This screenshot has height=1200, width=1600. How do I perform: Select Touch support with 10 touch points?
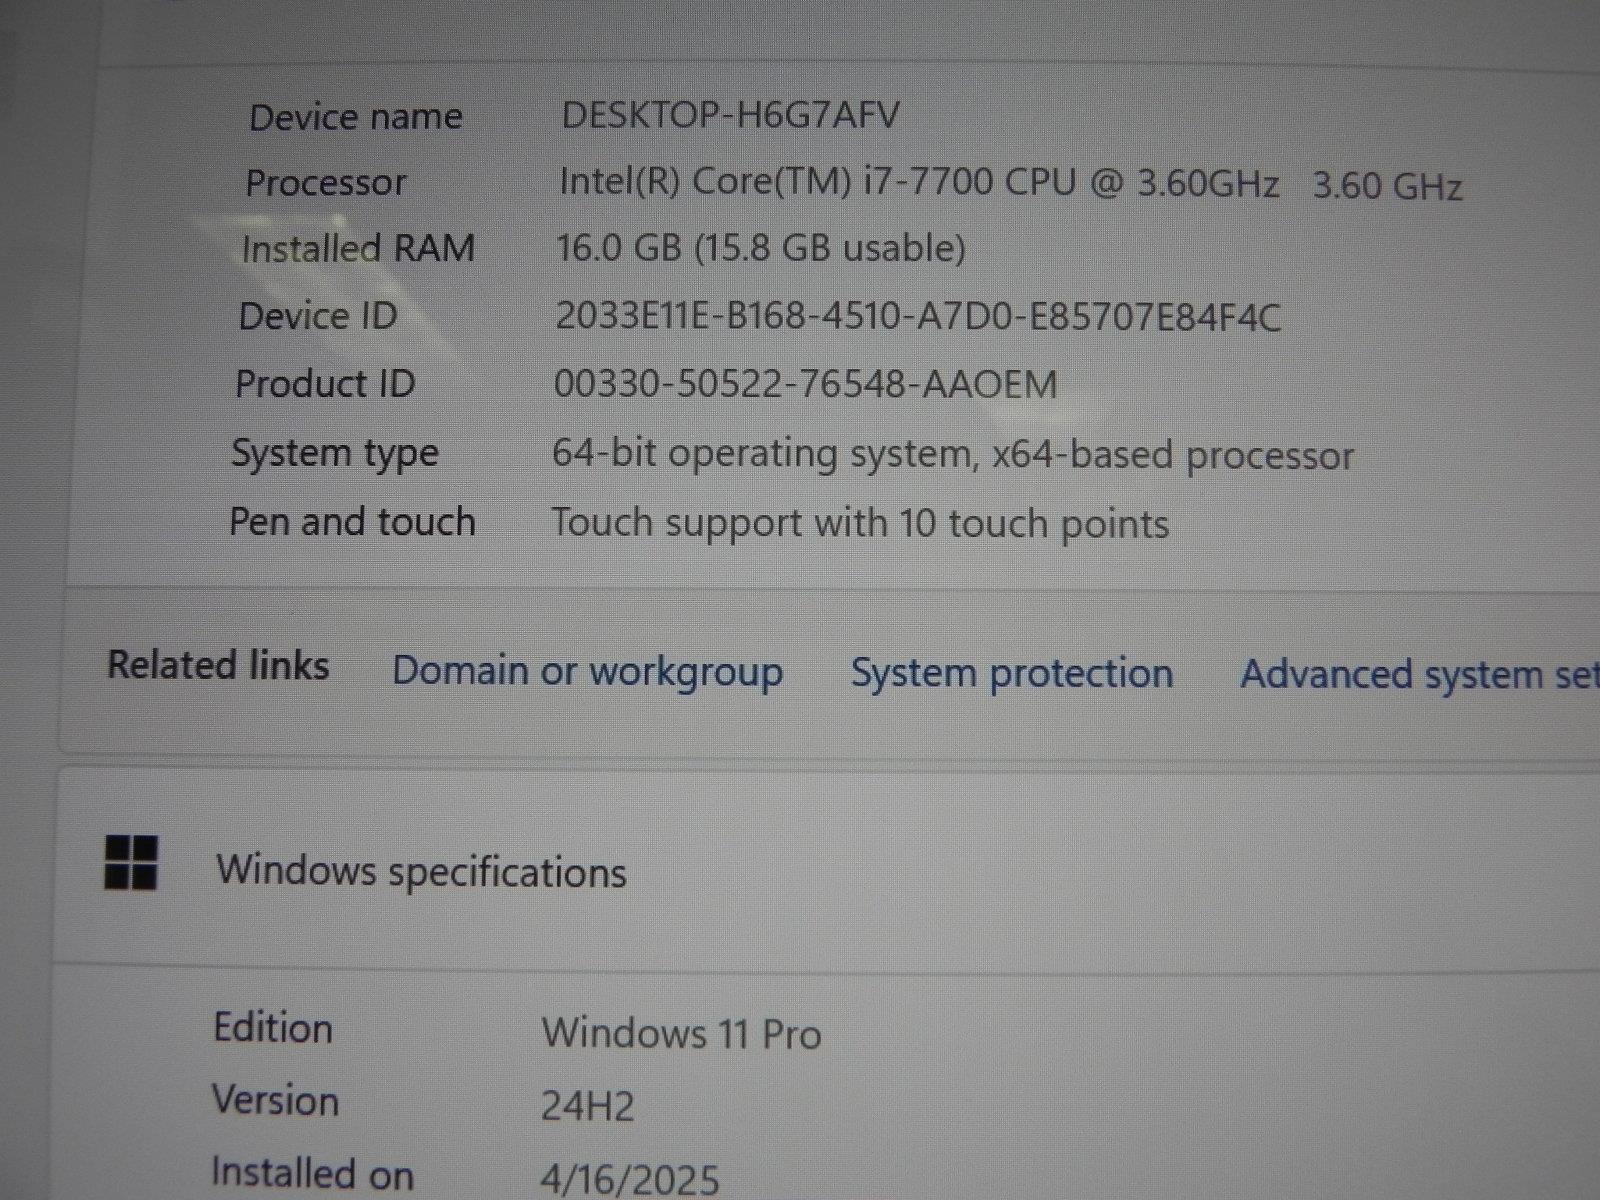point(860,524)
